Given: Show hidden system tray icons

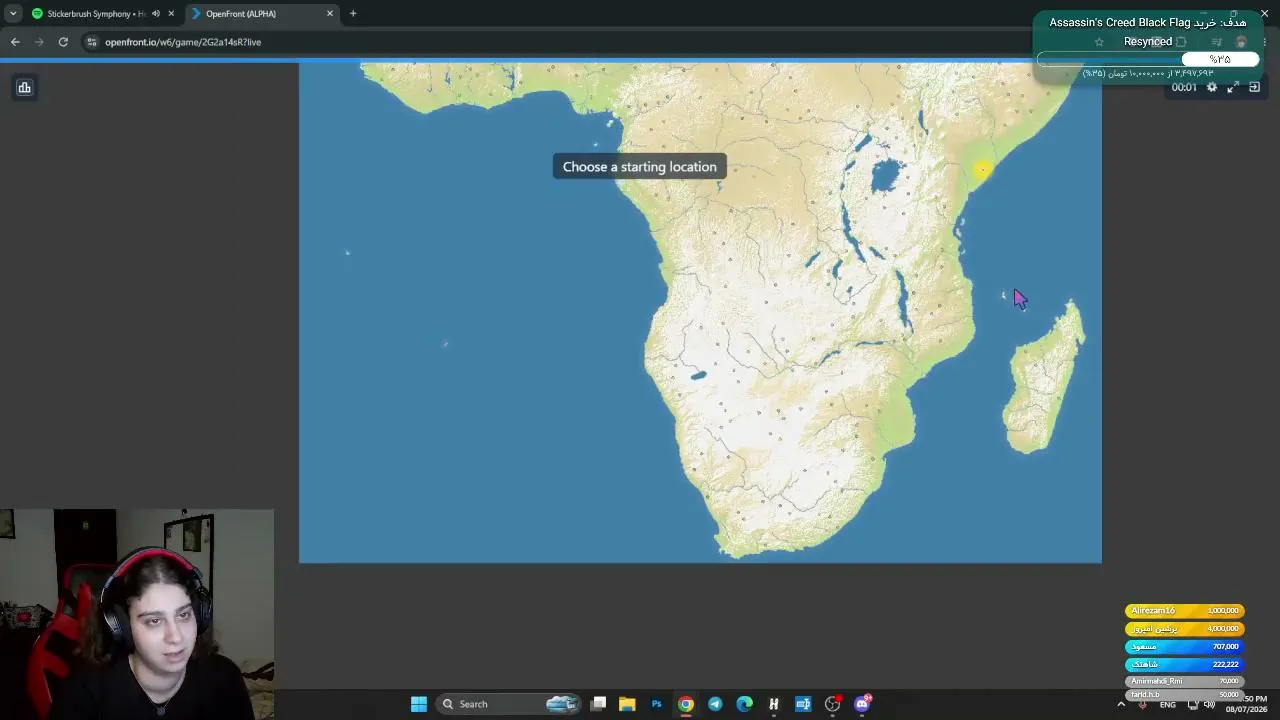Looking at the screenshot, I should (1121, 704).
